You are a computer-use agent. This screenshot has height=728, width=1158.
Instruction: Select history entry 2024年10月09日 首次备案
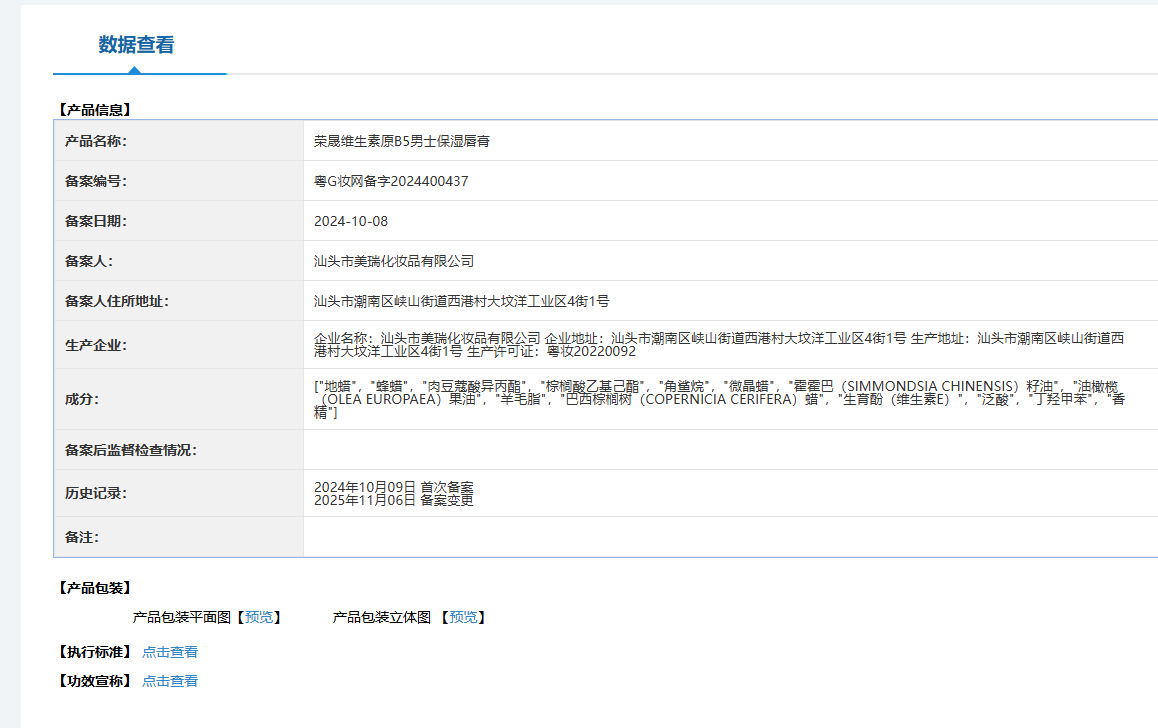tap(394, 487)
